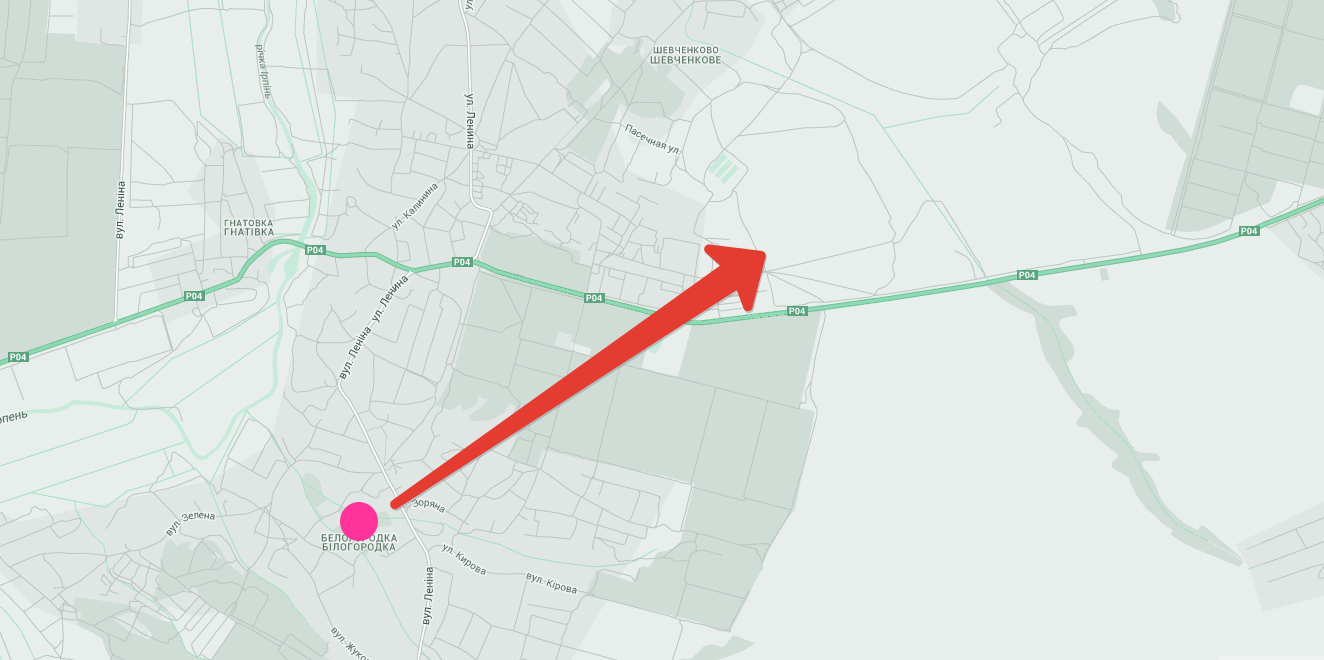Click the Шевченково Шевченкове village label

click(685, 54)
